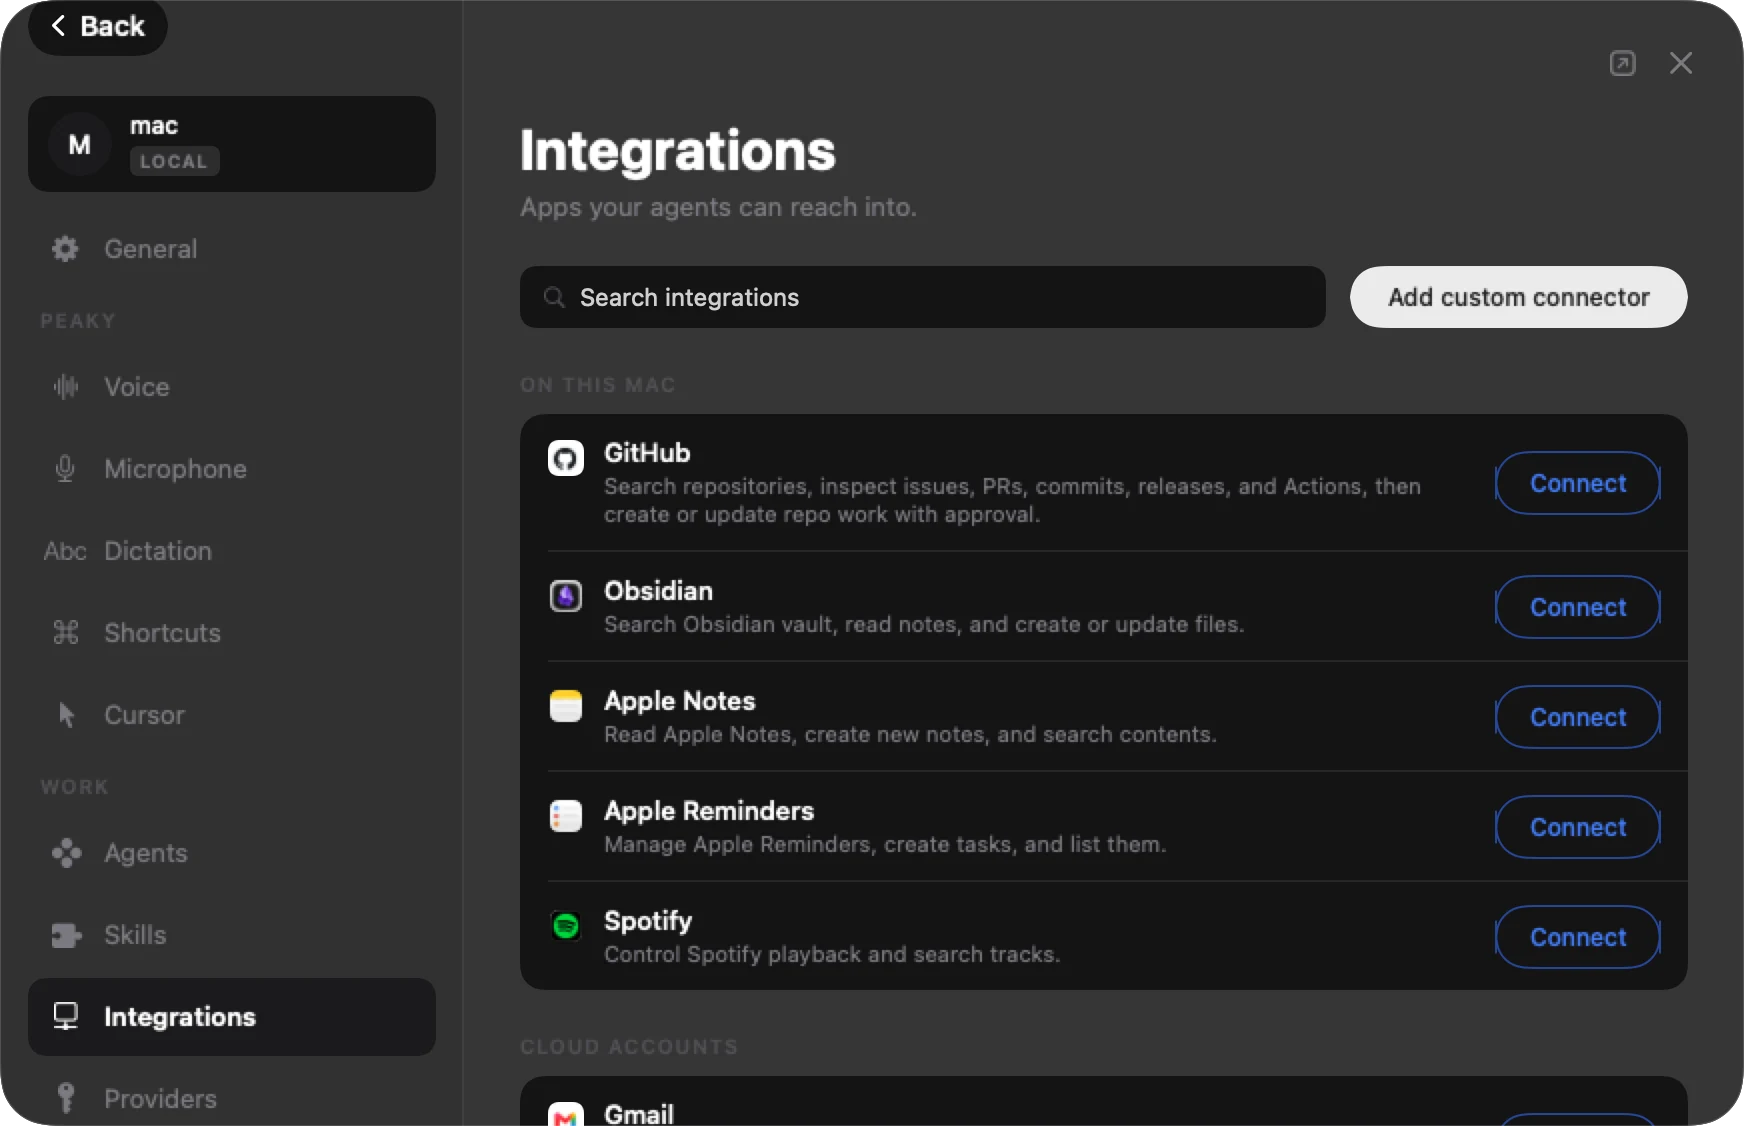Image resolution: width=1744 pixels, height=1126 pixels.
Task: Click the Agents cluster icon
Action: tap(66, 853)
